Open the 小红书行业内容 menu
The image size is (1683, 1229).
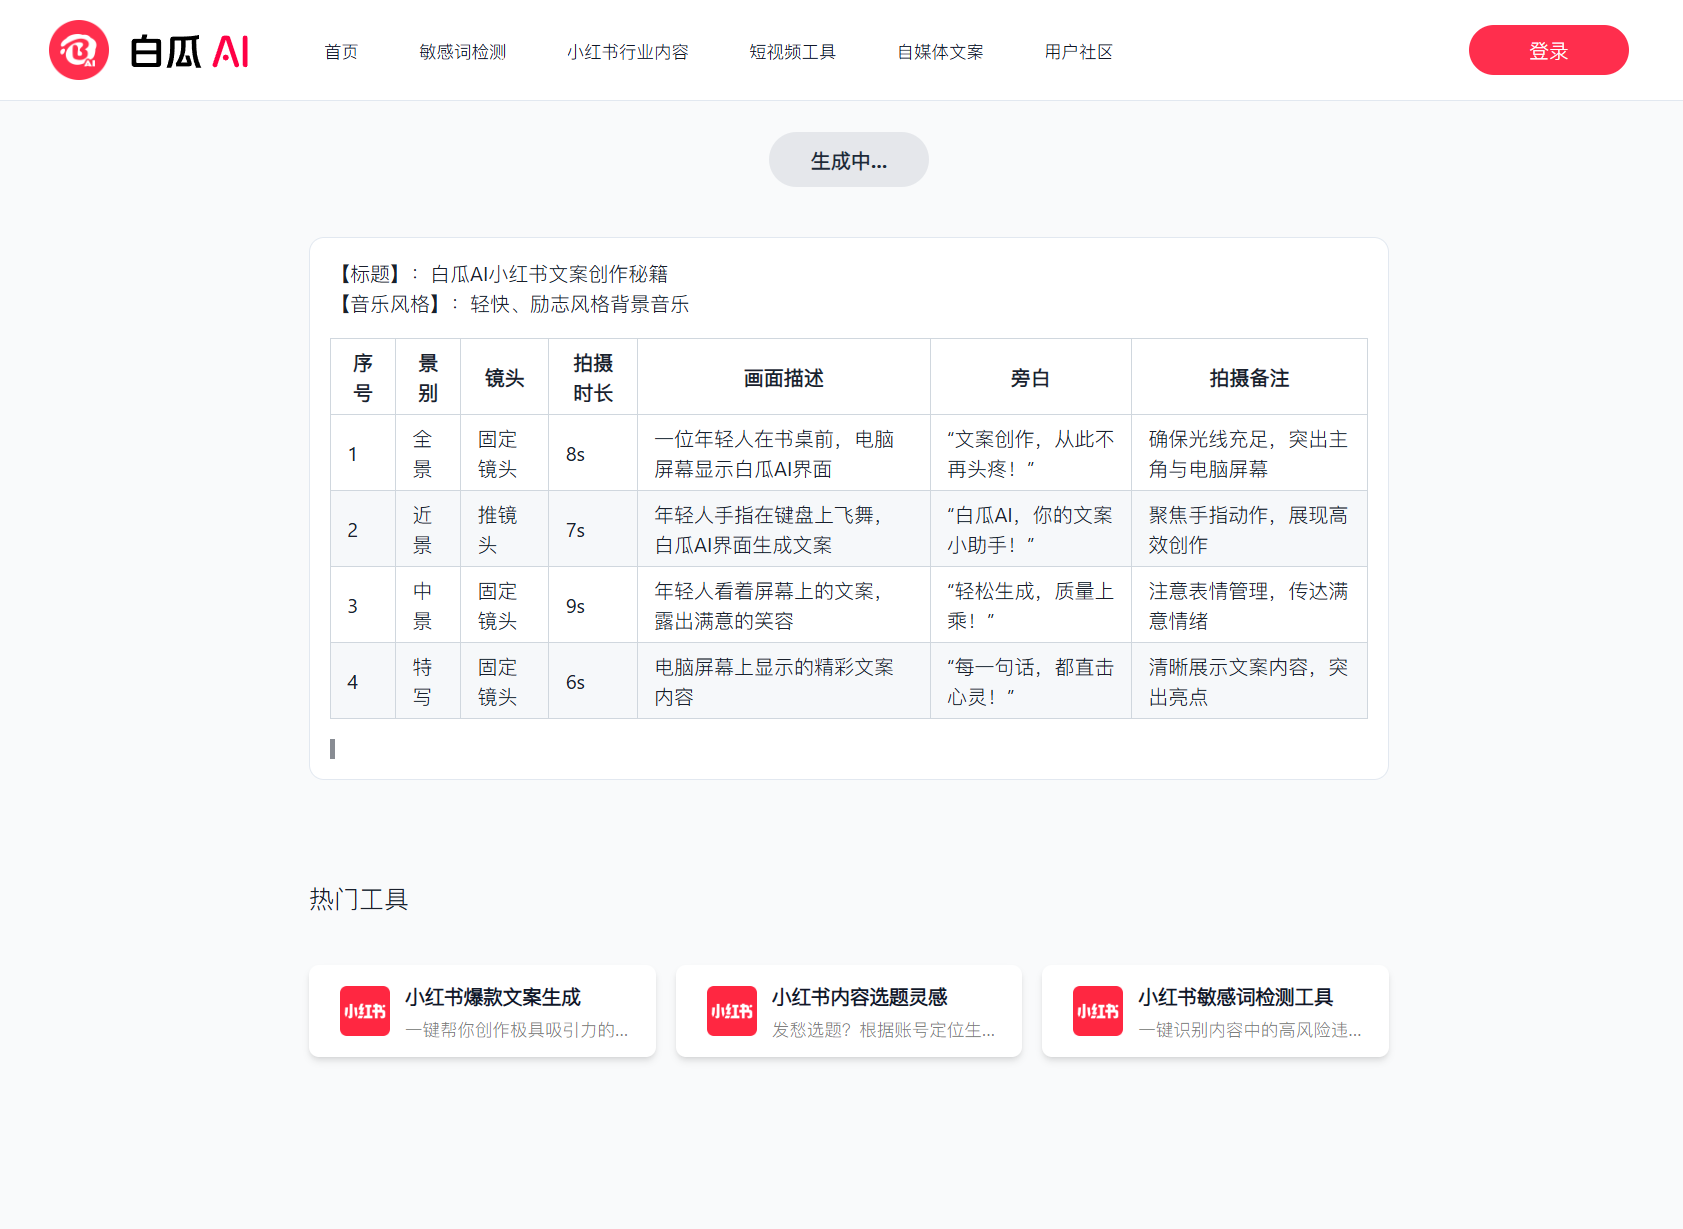[x=628, y=52]
